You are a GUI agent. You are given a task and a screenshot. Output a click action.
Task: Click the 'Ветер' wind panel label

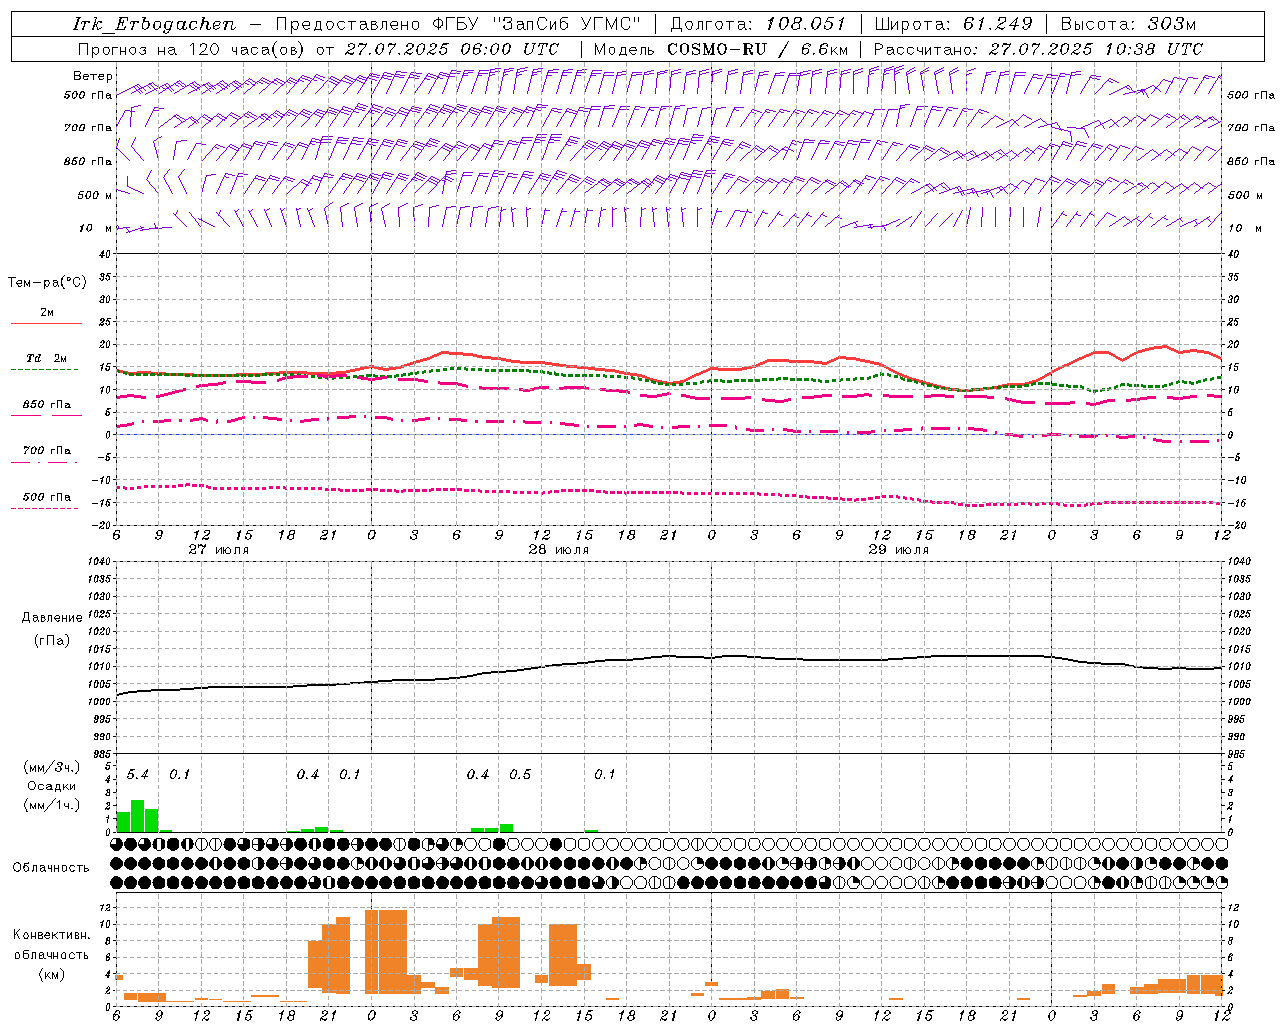(x=92, y=76)
